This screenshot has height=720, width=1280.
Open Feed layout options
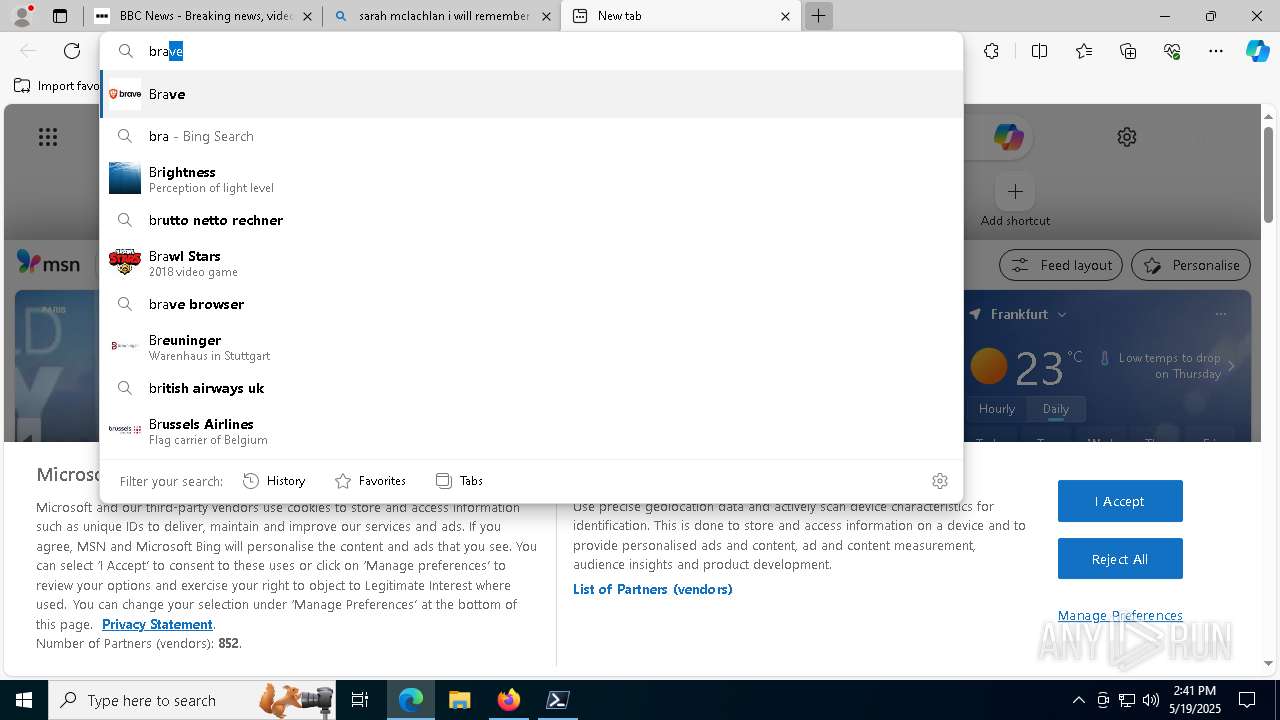pos(1061,265)
